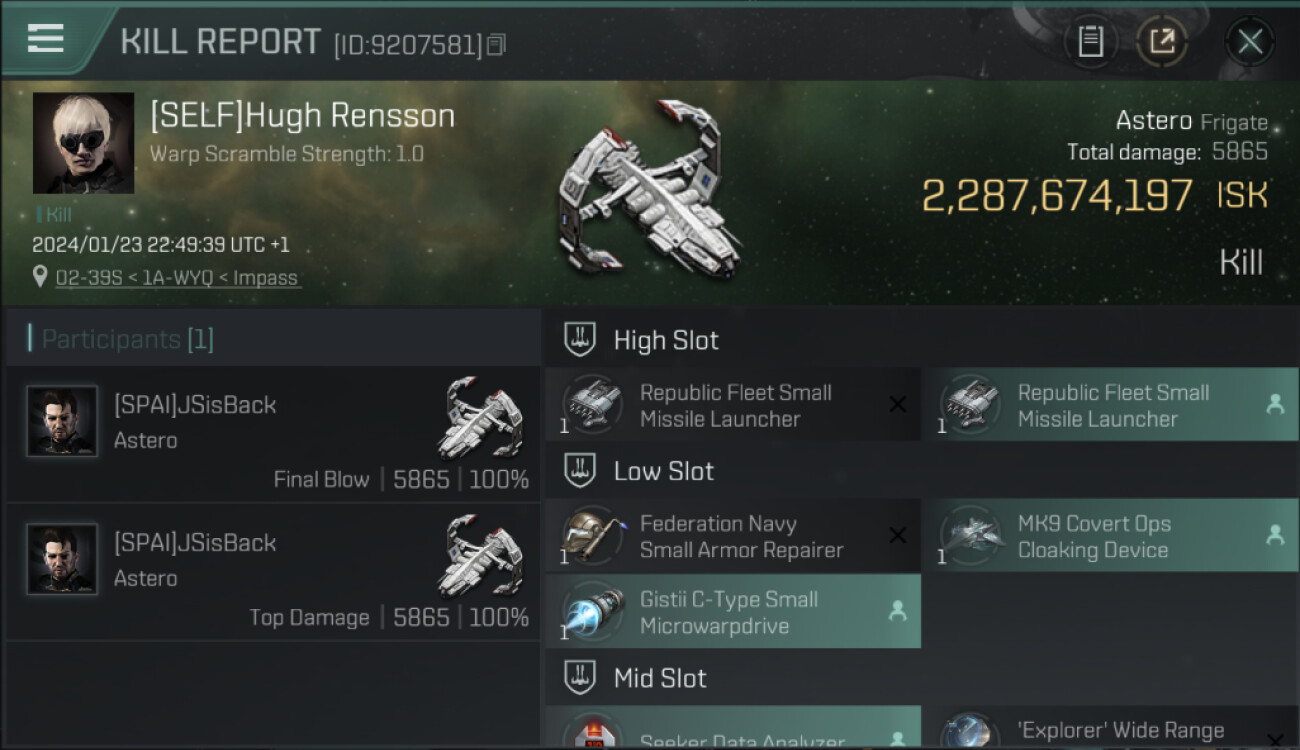Image resolution: width=1300 pixels, height=750 pixels.
Task: Copy the kill report ID
Action: 497,44
